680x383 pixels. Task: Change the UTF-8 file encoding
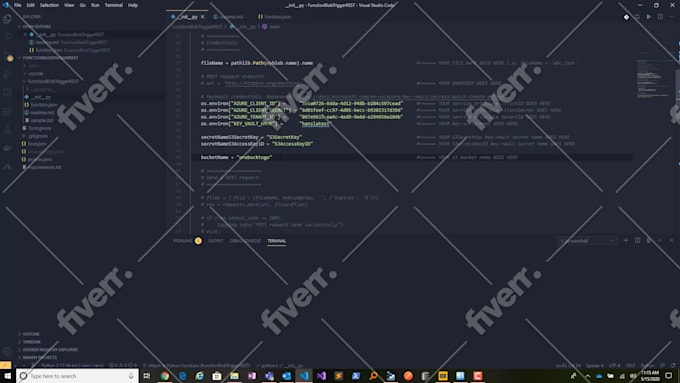click(x=615, y=365)
